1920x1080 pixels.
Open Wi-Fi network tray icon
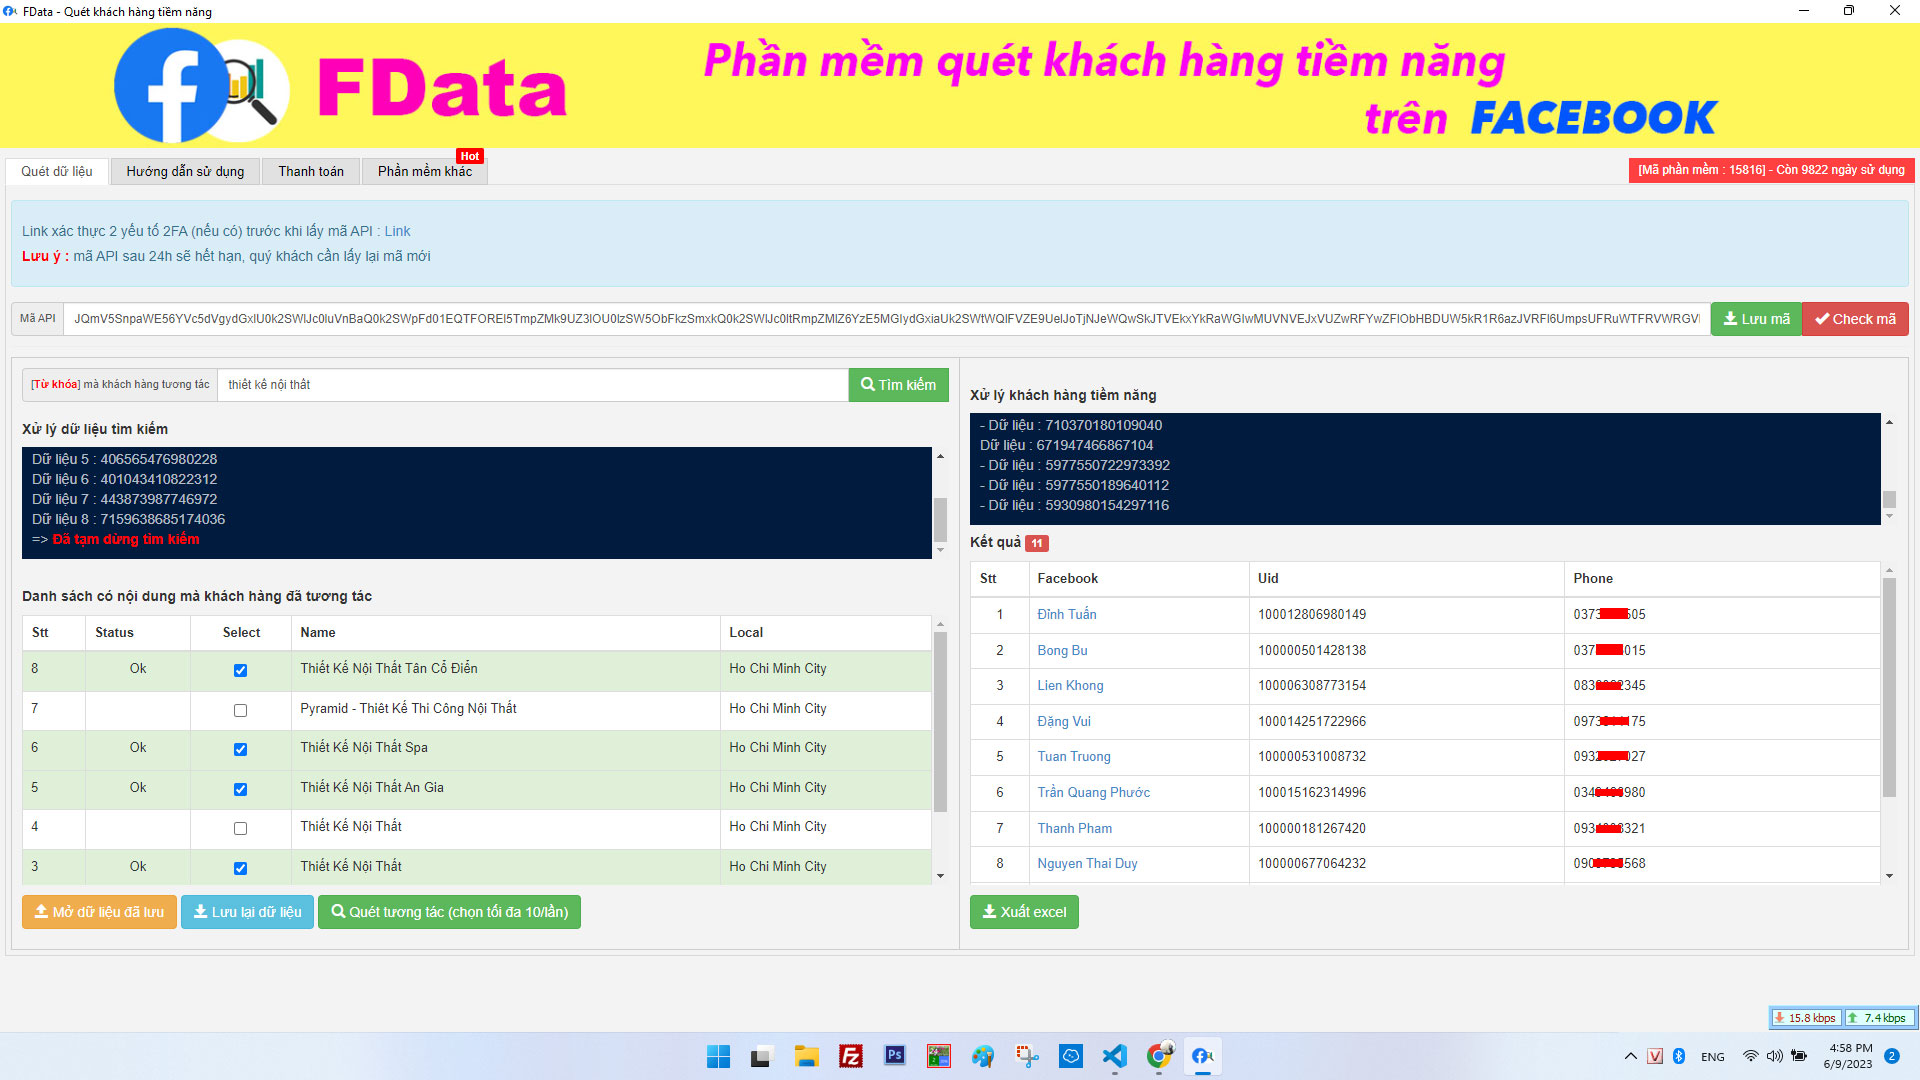pyautogui.click(x=1750, y=1056)
